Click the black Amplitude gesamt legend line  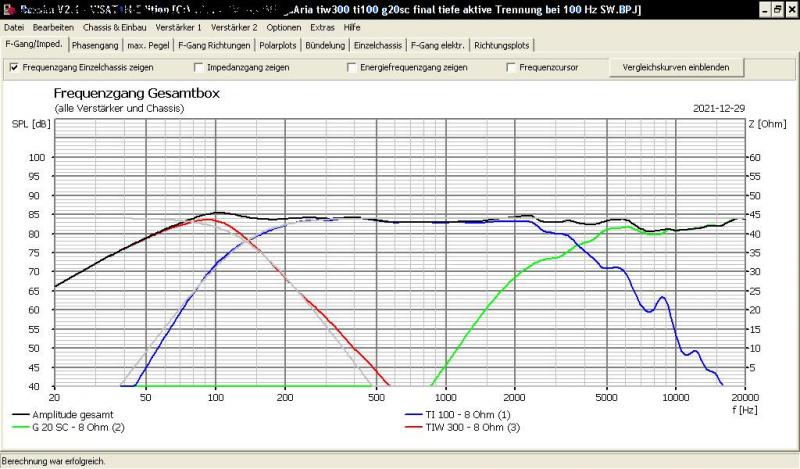coord(20,415)
